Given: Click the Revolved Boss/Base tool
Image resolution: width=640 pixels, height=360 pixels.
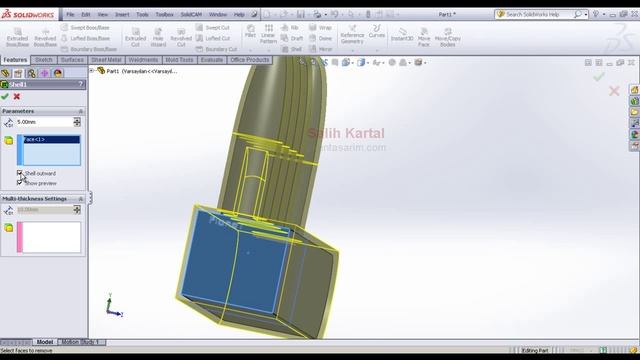Looking at the screenshot, I should pyautogui.click(x=45, y=37).
